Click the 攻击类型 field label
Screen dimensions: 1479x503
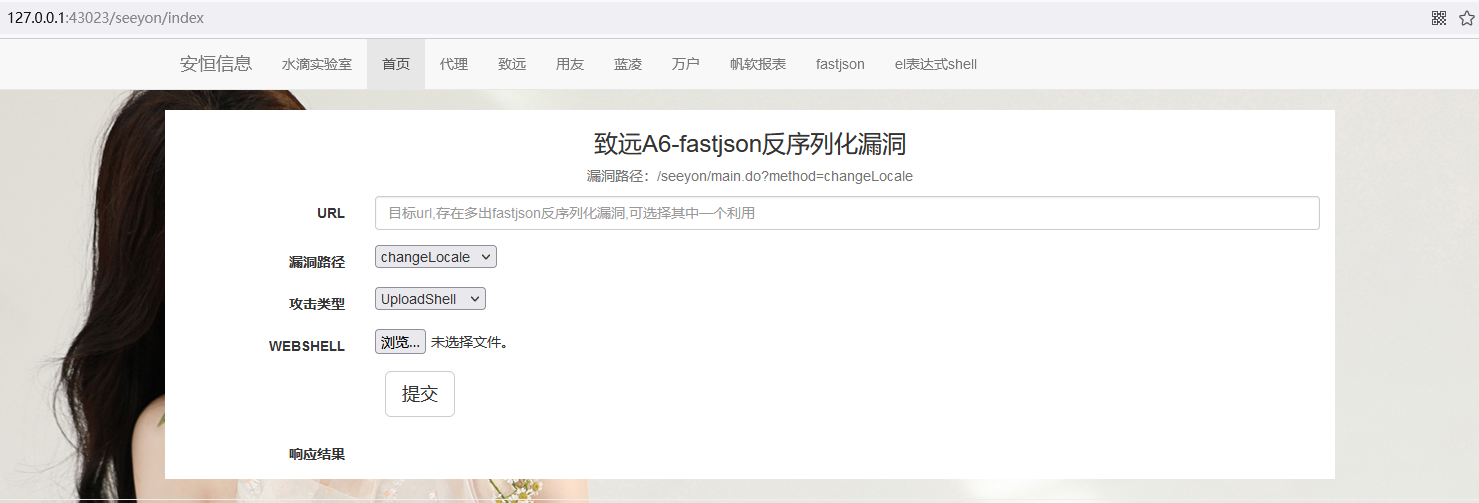click(x=317, y=303)
